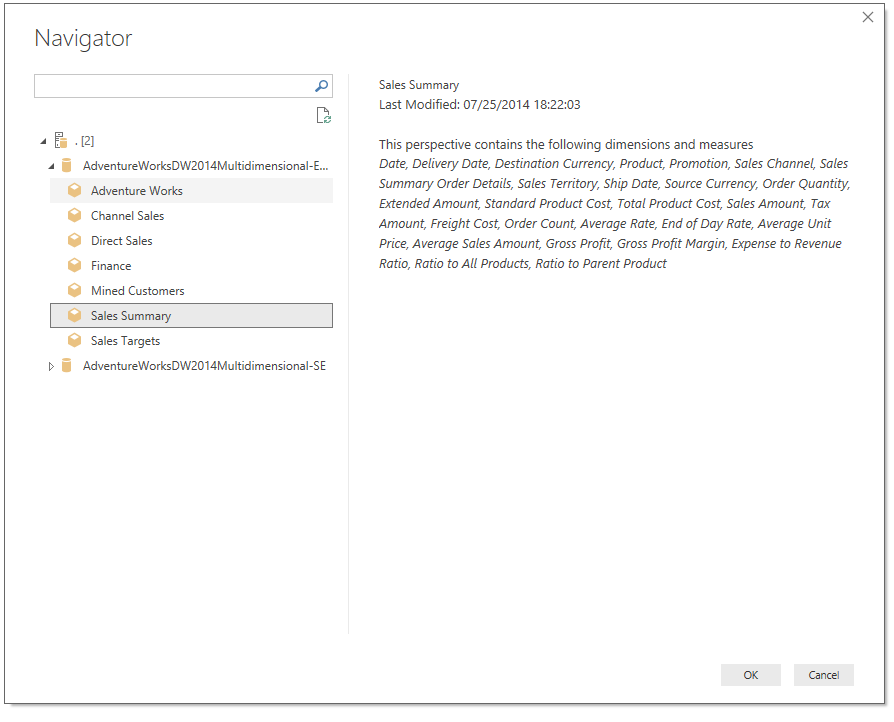Click the refresh file icon

tap(323, 115)
